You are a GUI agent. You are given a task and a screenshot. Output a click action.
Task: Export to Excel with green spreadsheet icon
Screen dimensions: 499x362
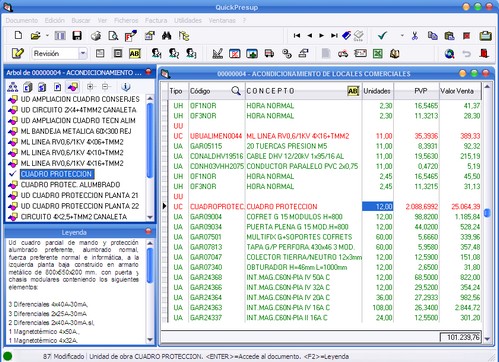(x=377, y=53)
